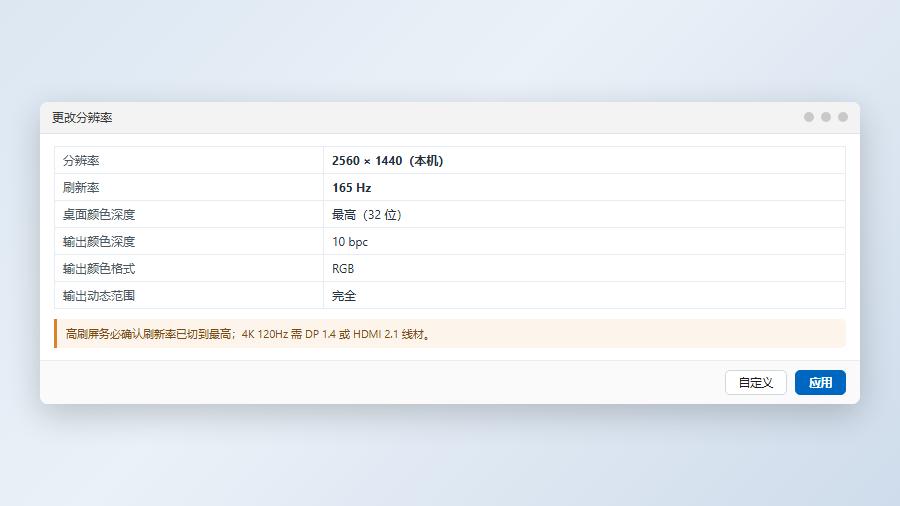Click the 高刷屏 refresh rate tip text
The width and height of the screenshot is (900, 506).
(248, 334)
